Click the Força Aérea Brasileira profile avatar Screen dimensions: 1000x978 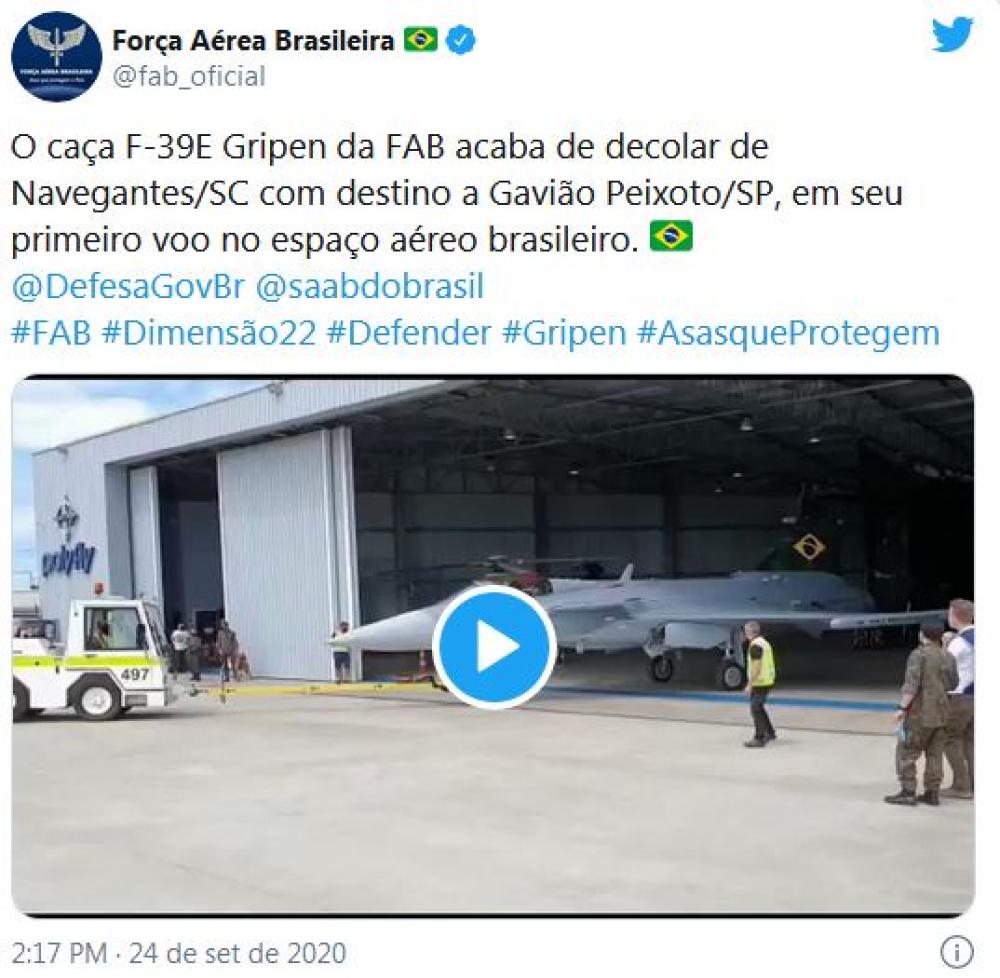pos(57,57)
